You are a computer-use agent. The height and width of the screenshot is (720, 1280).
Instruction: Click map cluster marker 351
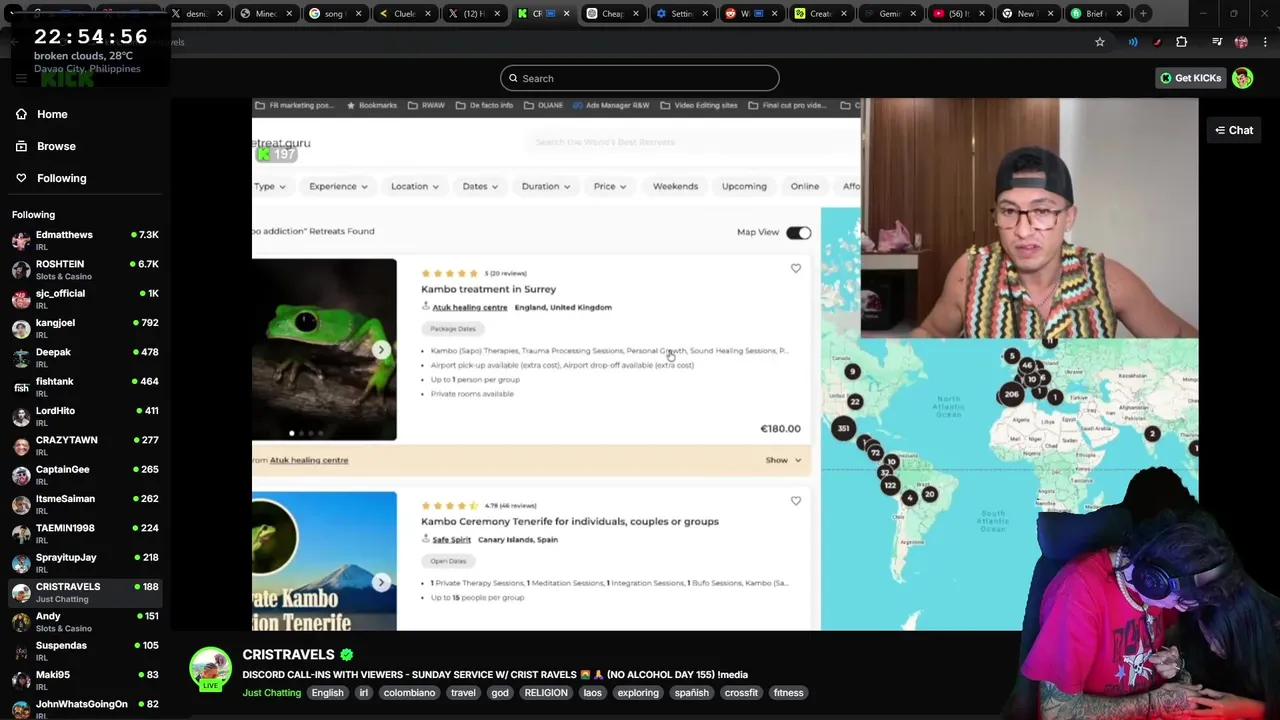pos(844,428)
